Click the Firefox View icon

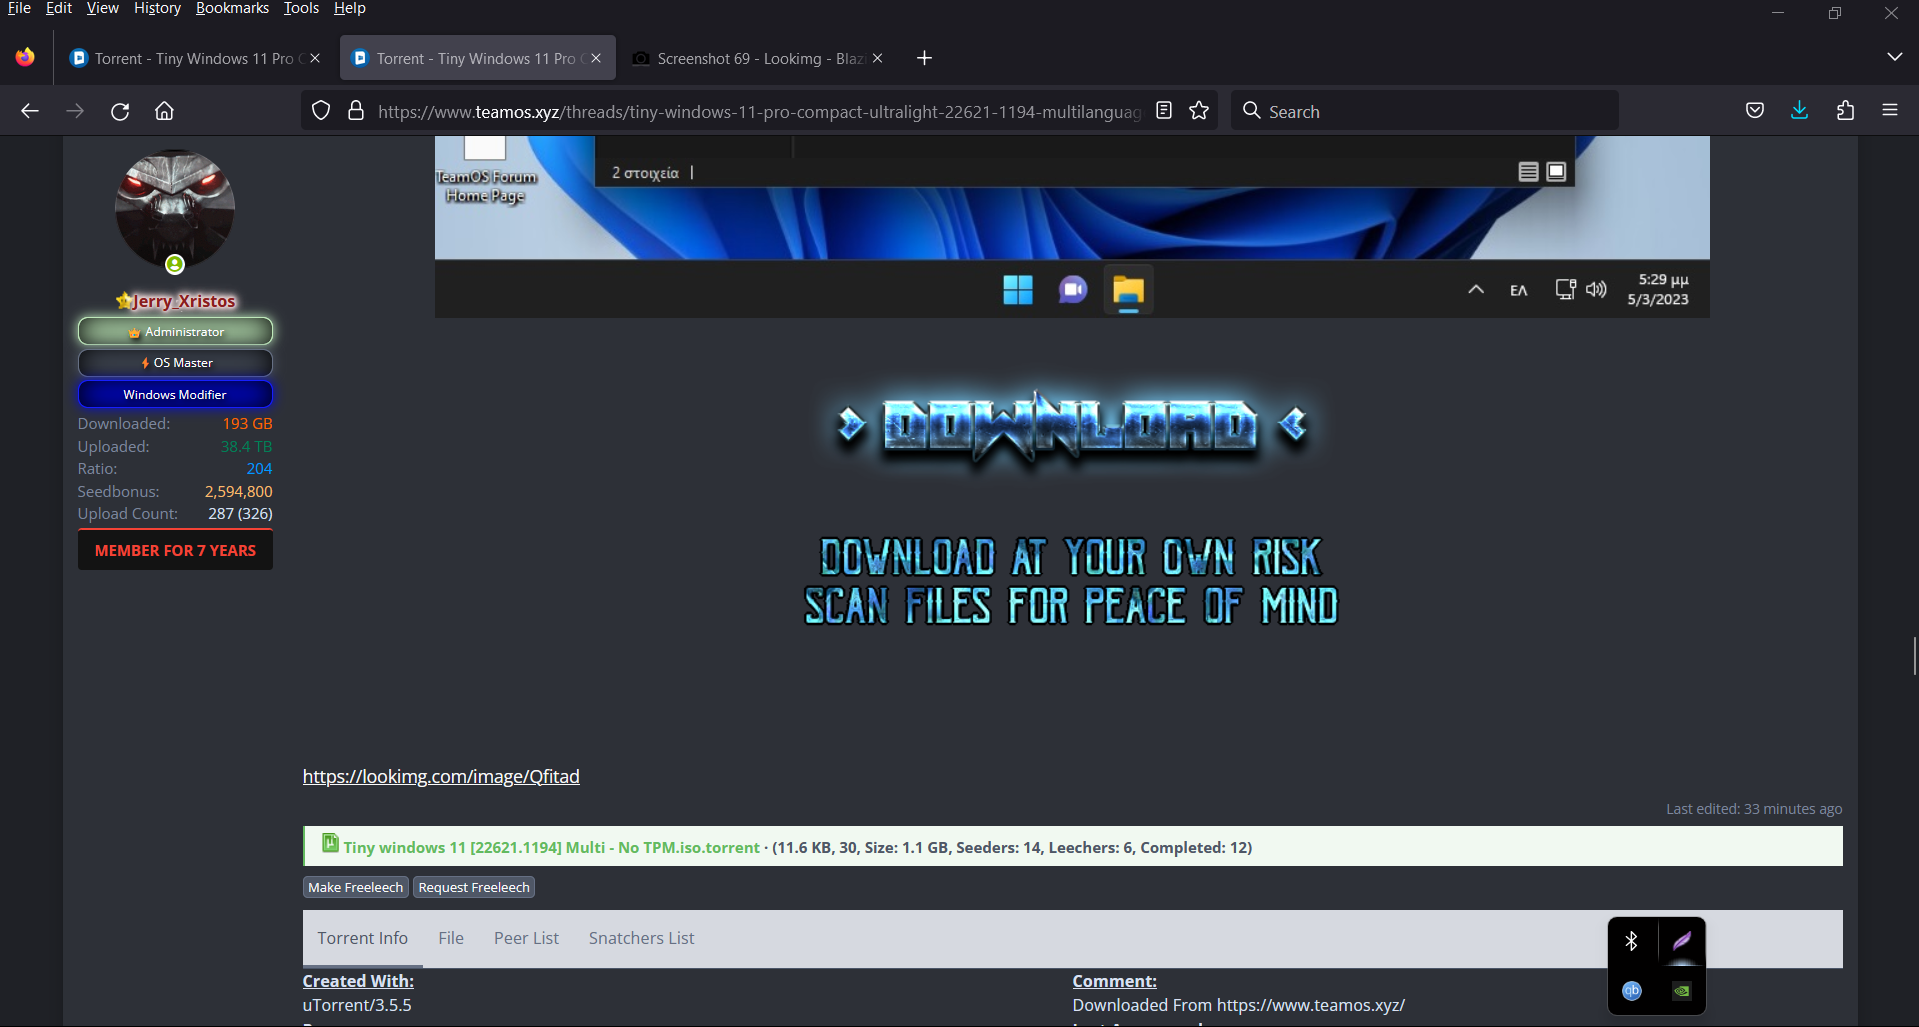coord(25,57)
